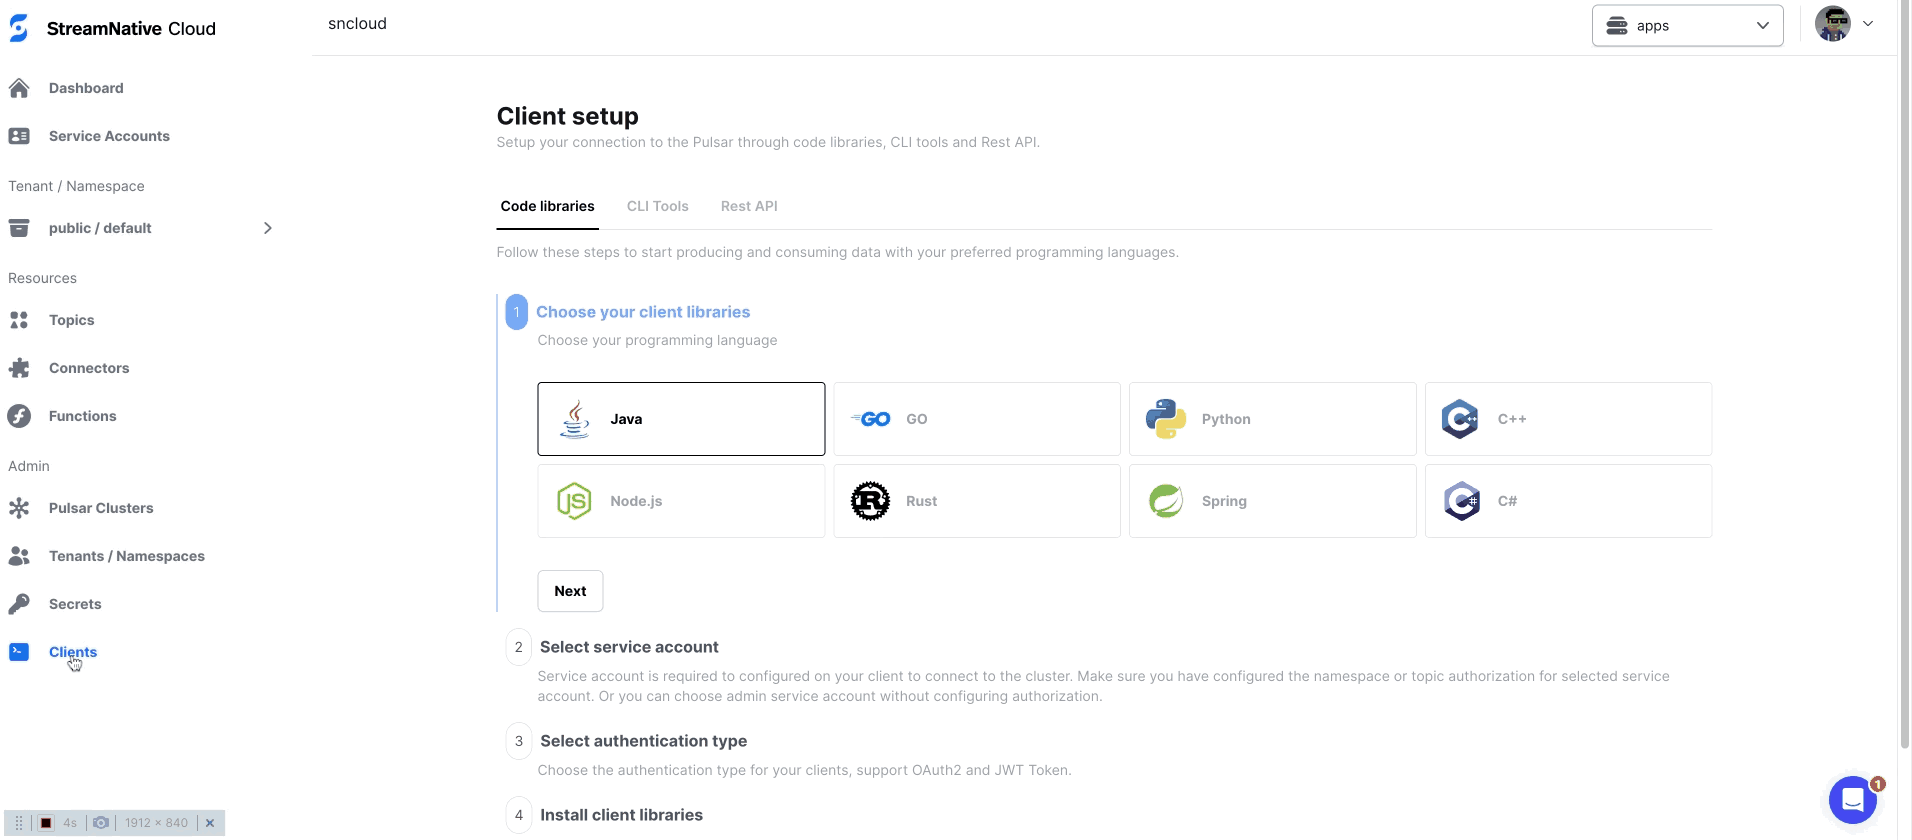Image resolution: width=1912 pixels, height=840 pixels.
Task: Click the page vertical scrollbar
Action: (1904, 375)
